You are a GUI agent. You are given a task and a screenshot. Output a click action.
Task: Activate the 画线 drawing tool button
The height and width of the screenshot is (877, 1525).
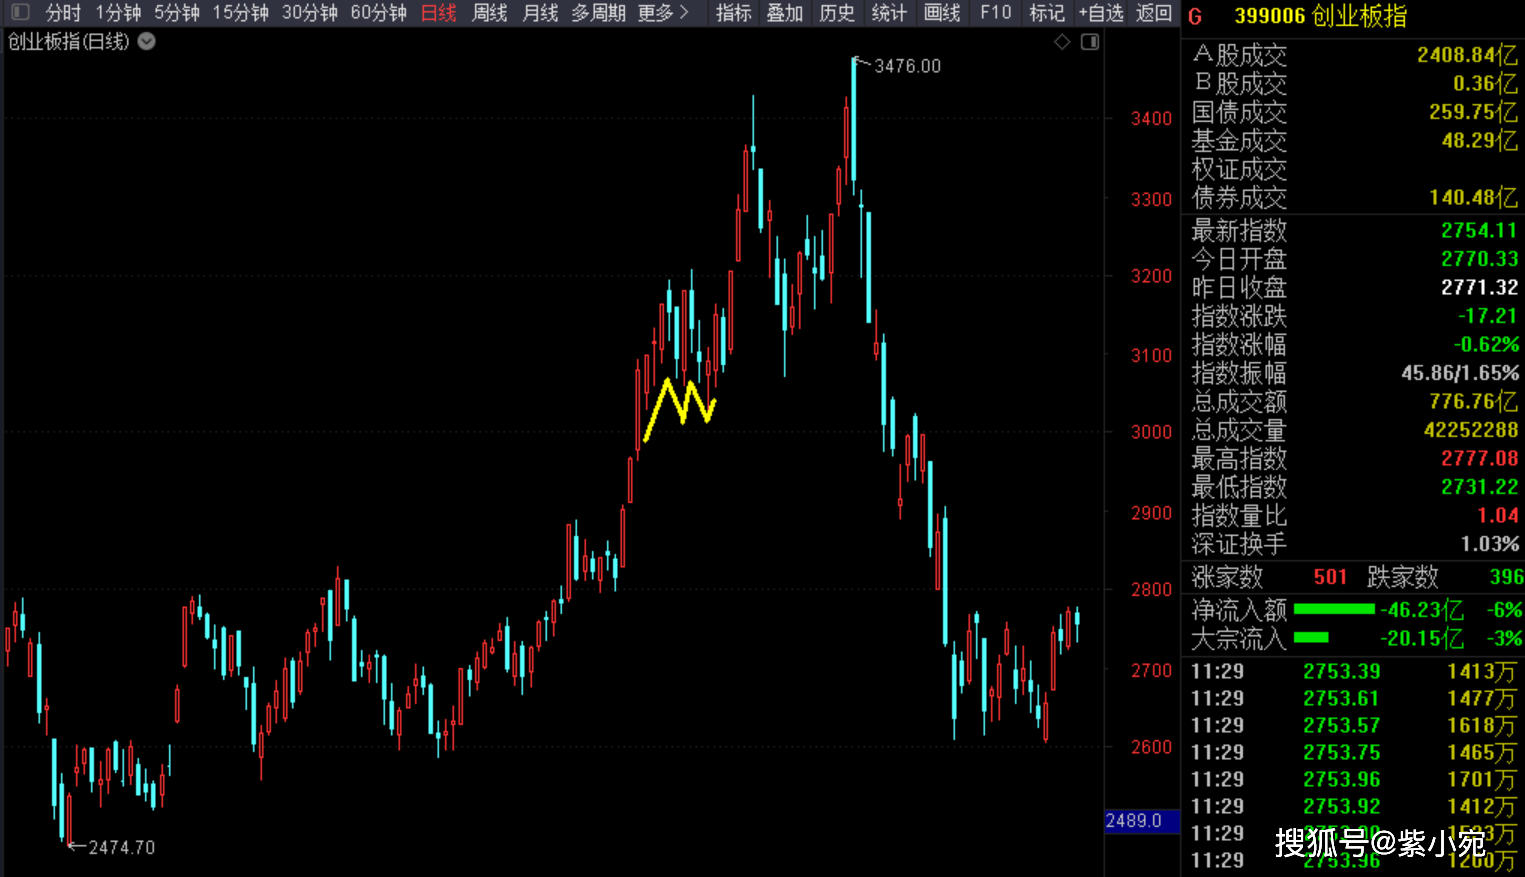tap(942, 13)
